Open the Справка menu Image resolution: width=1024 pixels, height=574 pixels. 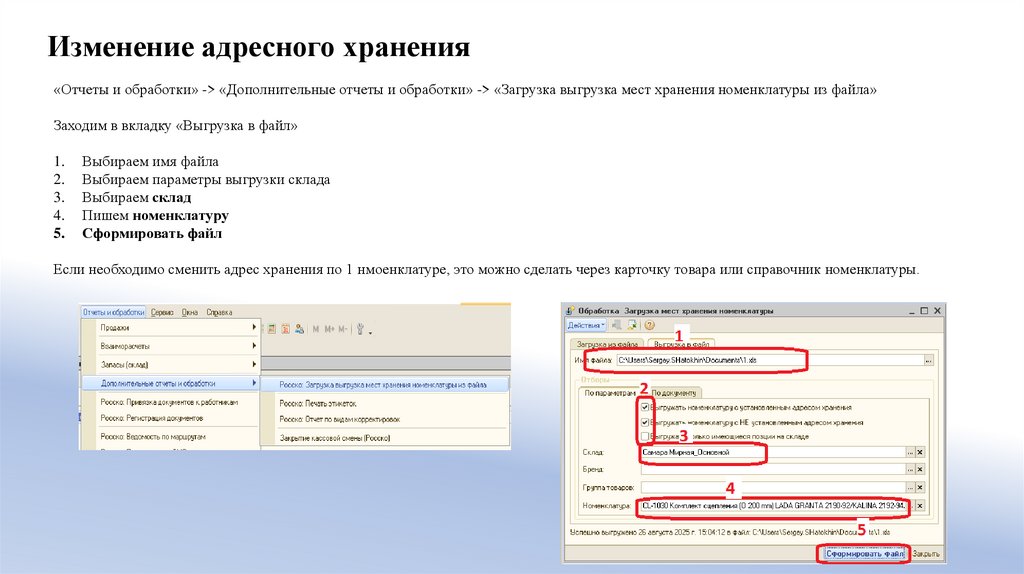(219, 312)
